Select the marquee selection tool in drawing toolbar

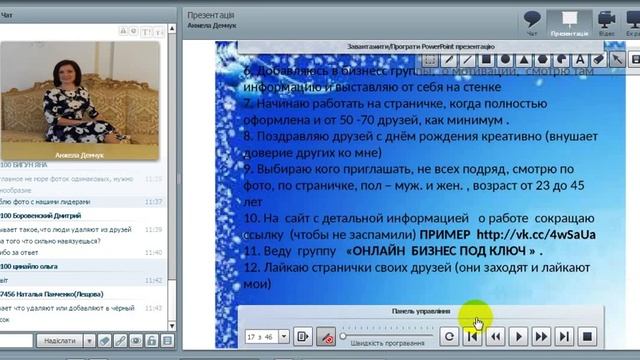429,60
